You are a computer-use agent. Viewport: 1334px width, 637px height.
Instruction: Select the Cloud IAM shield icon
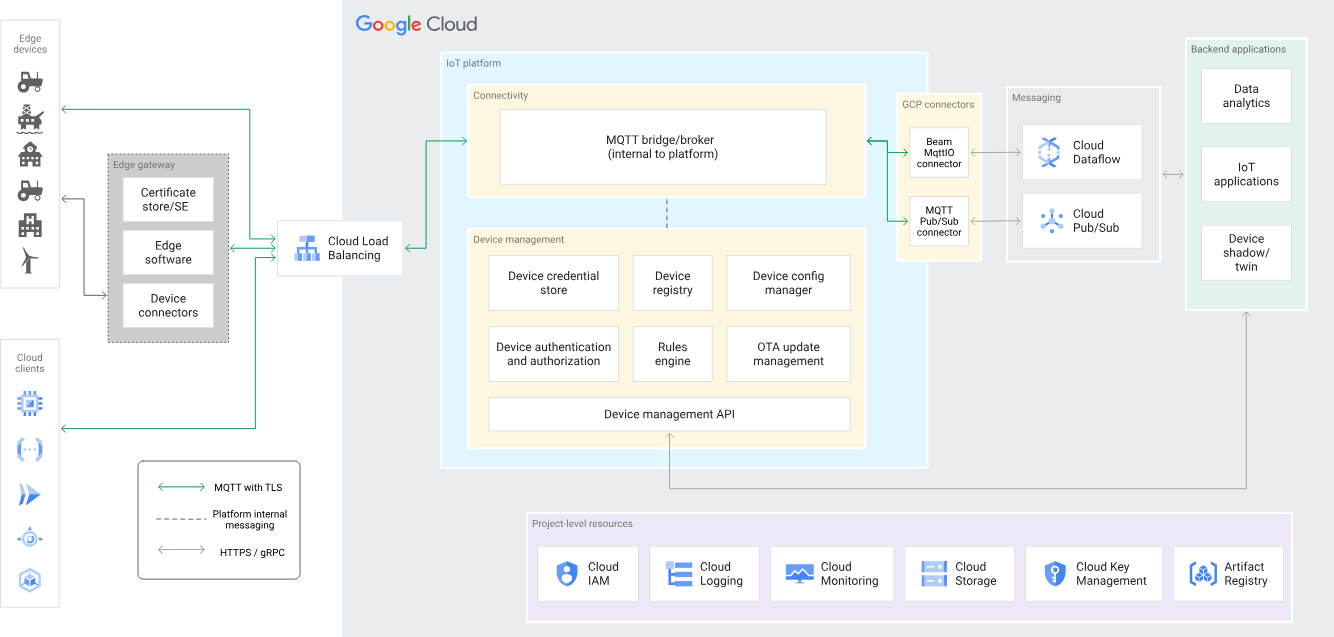coord(567,573)
